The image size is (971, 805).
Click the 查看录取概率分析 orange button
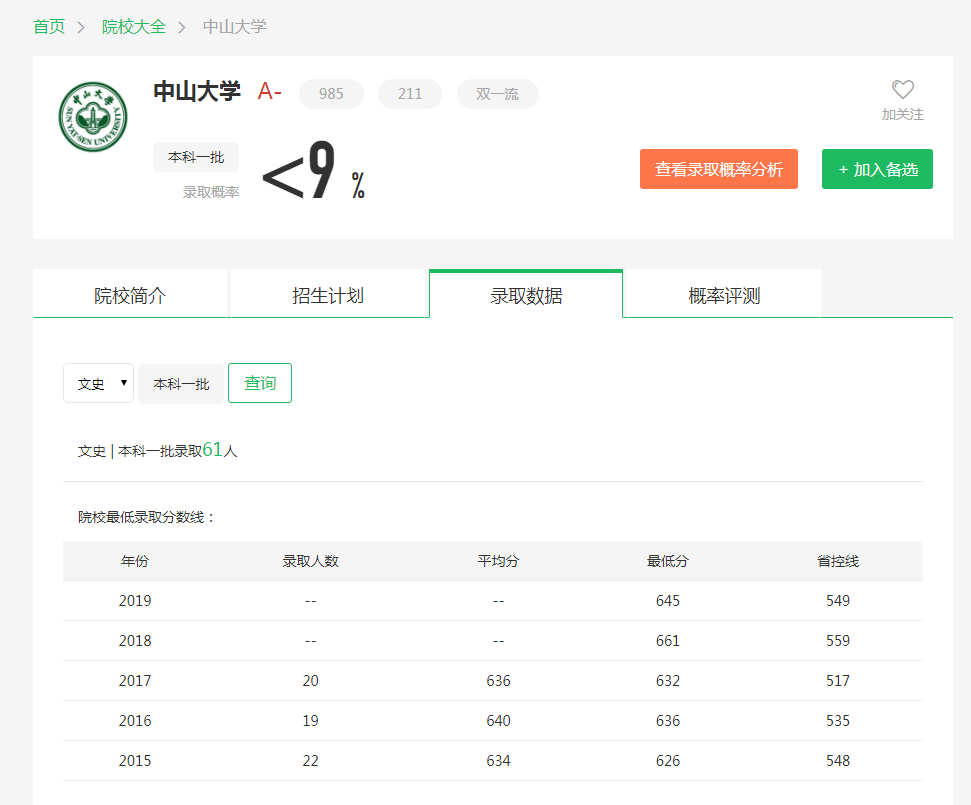pos(718,169)
